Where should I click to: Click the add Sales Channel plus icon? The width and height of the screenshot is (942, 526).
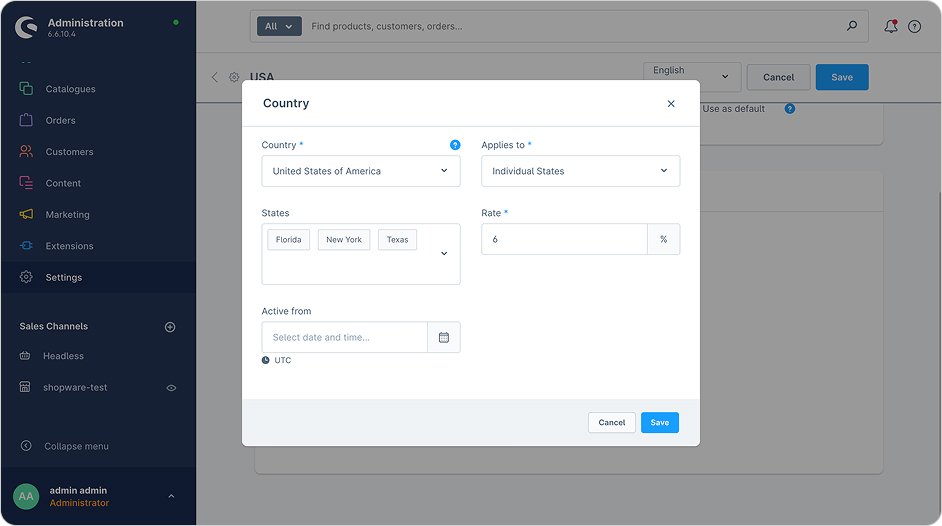tap(170, 327)
